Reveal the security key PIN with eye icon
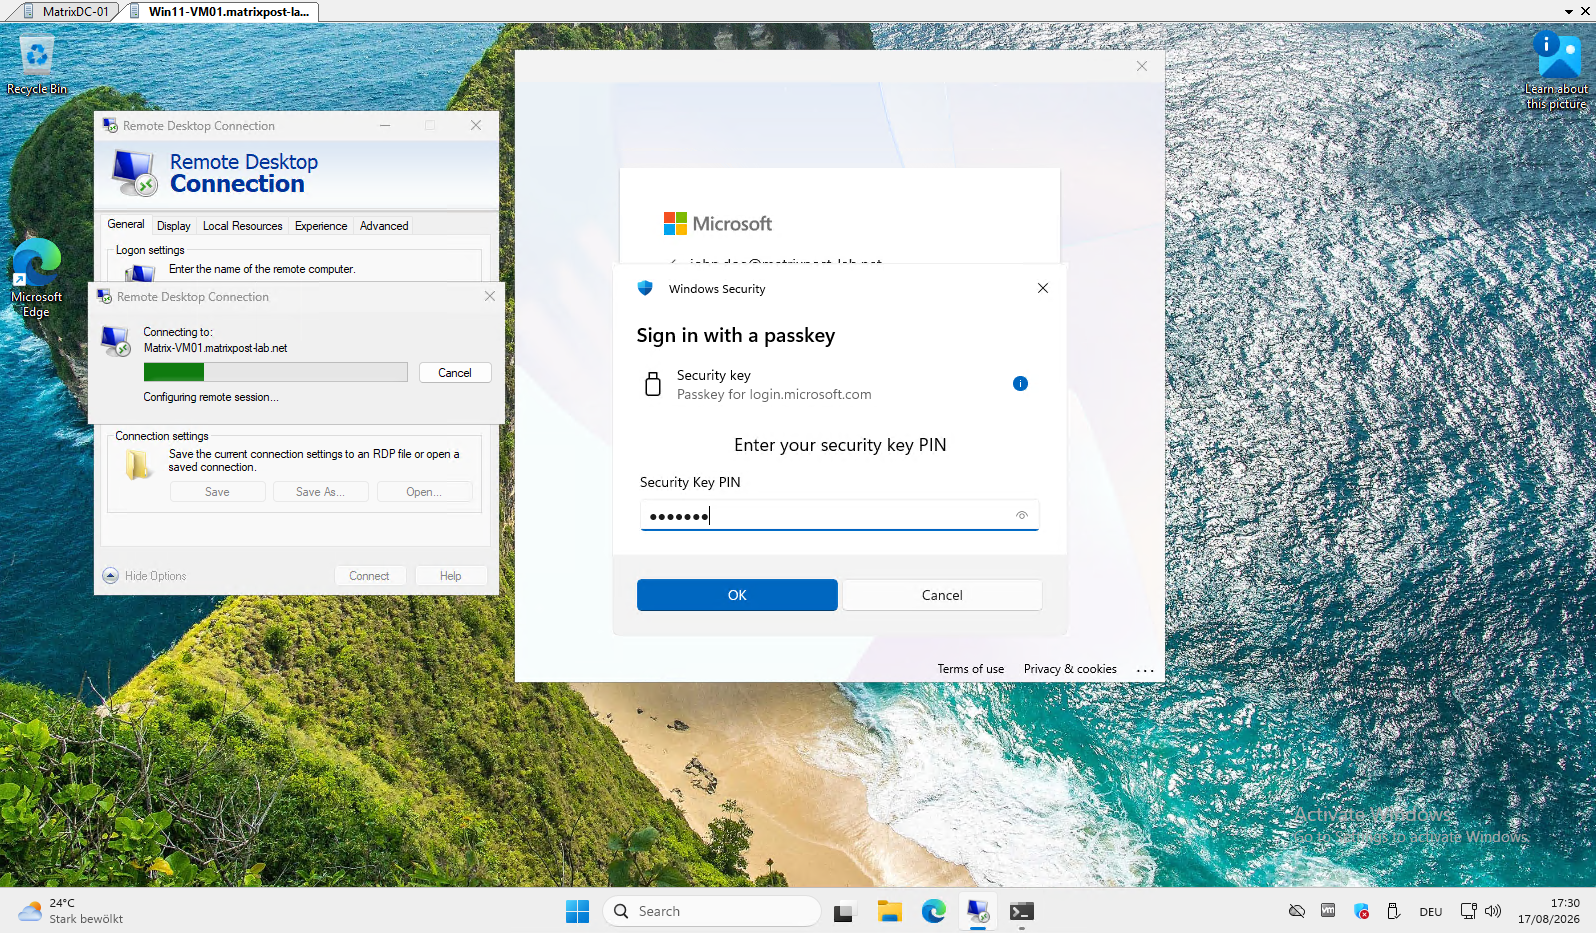This screenshot has width=1596, height=933. point(1022,515)
